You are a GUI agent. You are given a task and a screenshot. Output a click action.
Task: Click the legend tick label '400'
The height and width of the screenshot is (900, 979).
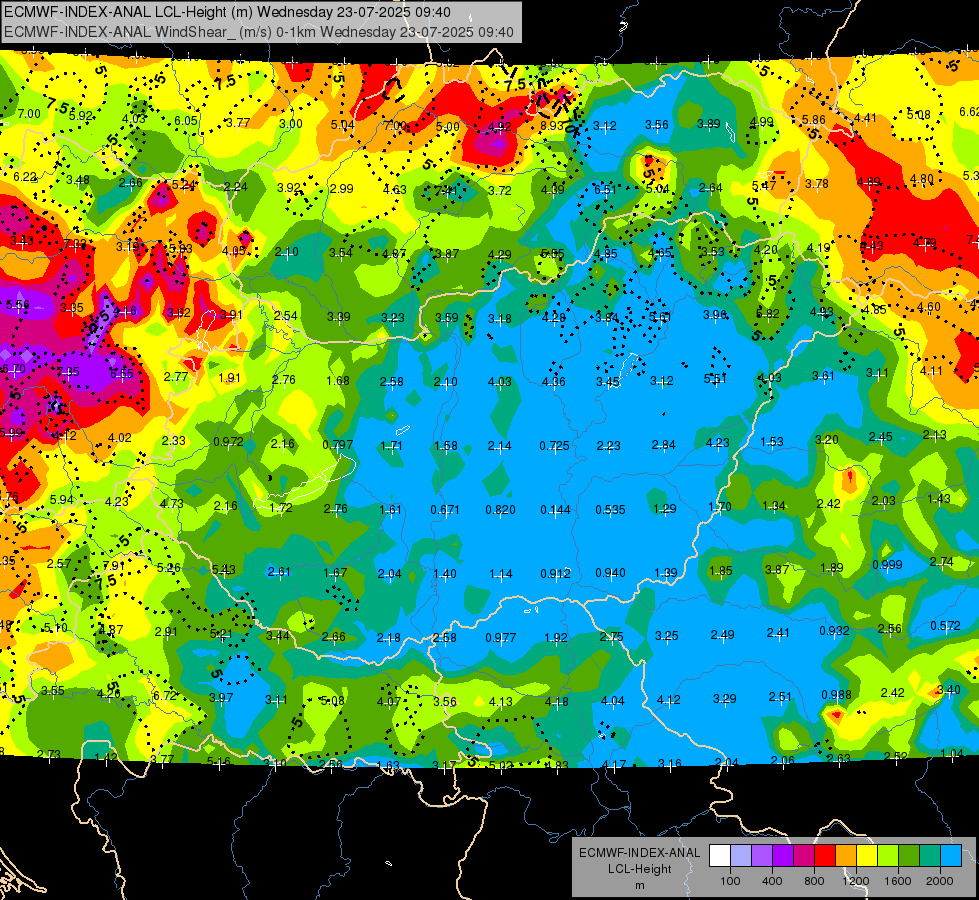772,881
